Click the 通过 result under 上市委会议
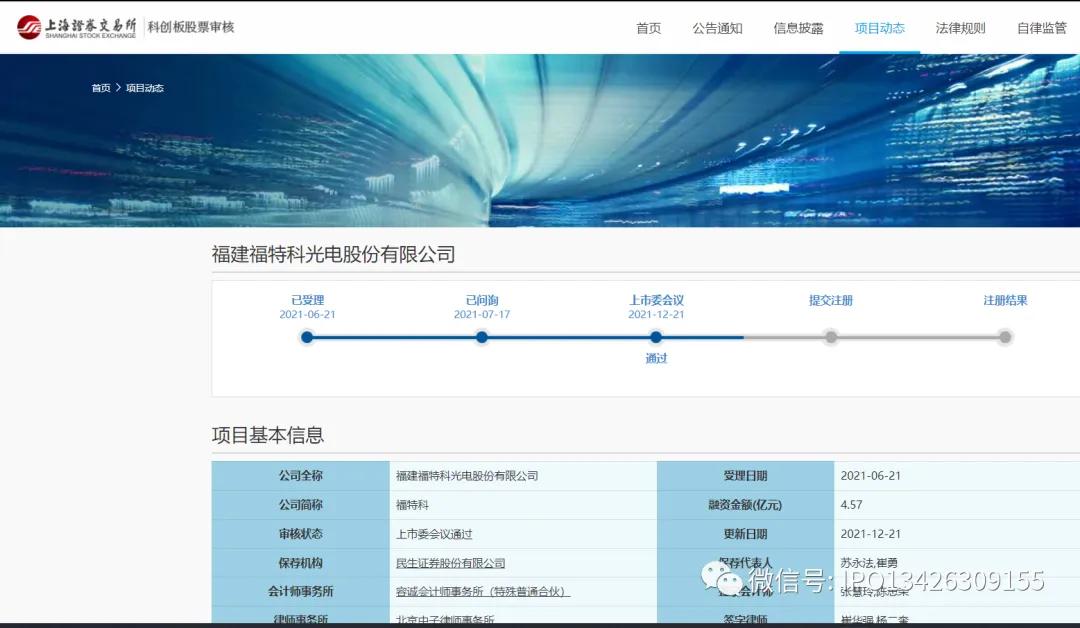1080x628 pixels. pyautogui.click(x=656, y=358)
